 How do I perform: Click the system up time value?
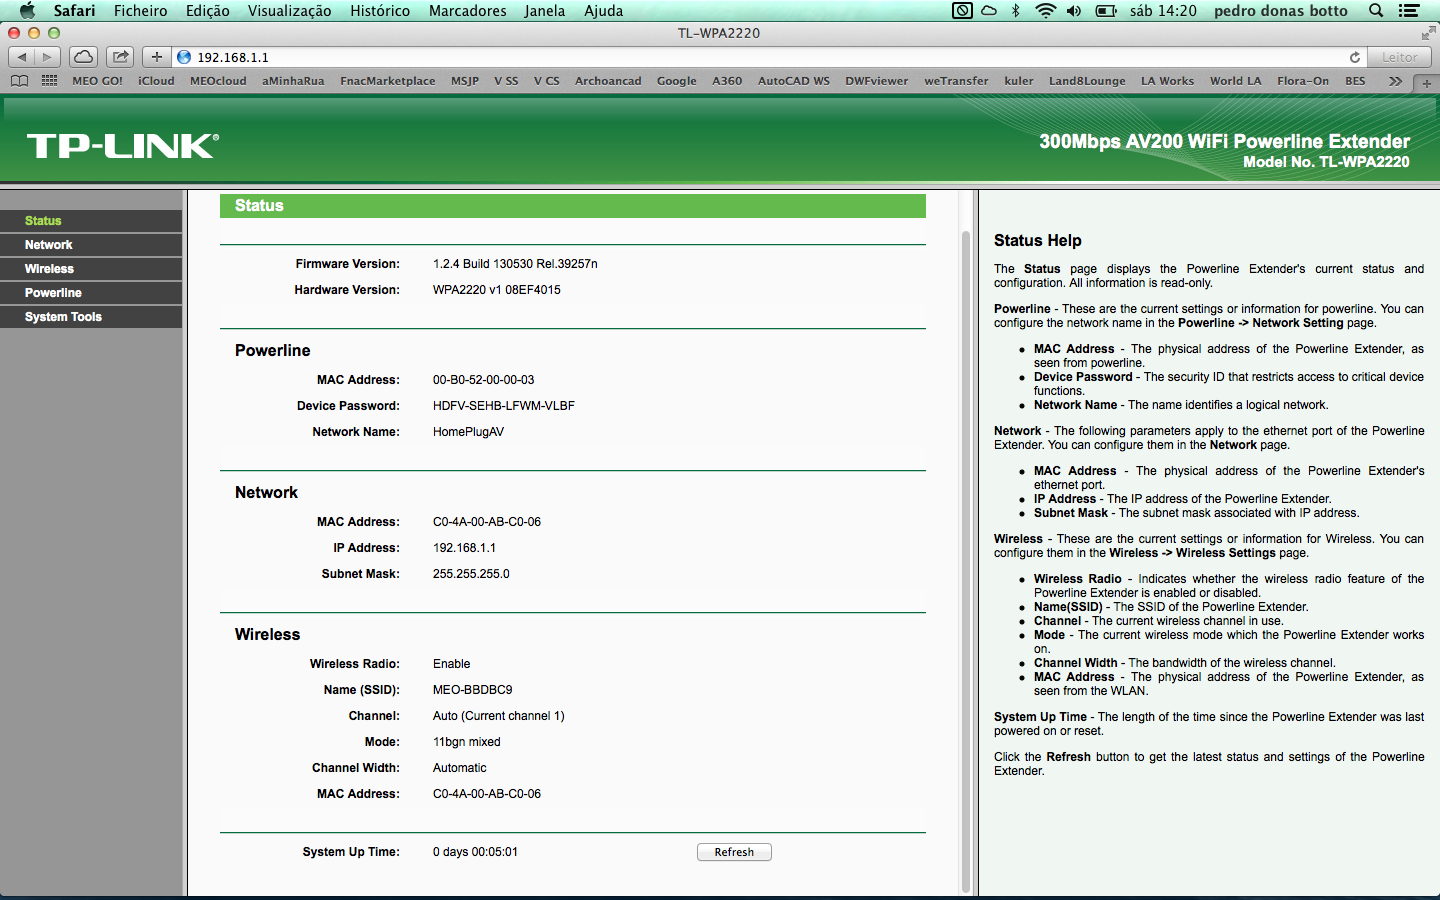click(x=475, y=852)
